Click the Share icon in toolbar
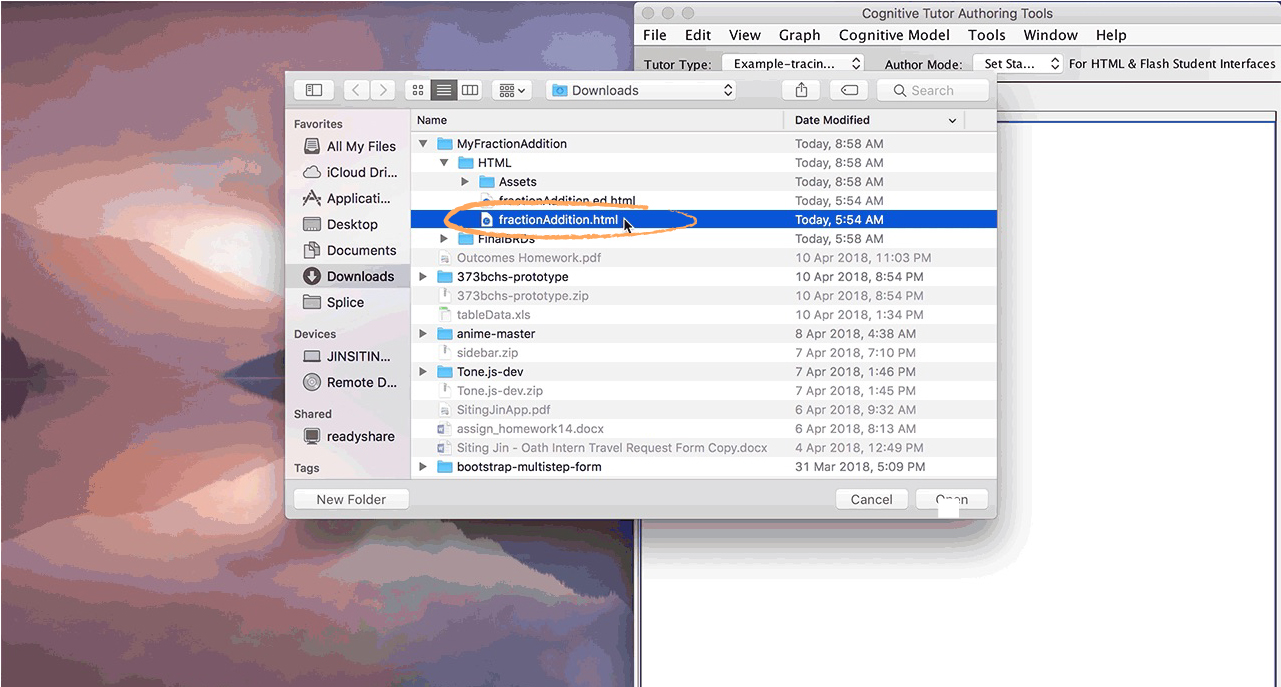 coord(801,90)
